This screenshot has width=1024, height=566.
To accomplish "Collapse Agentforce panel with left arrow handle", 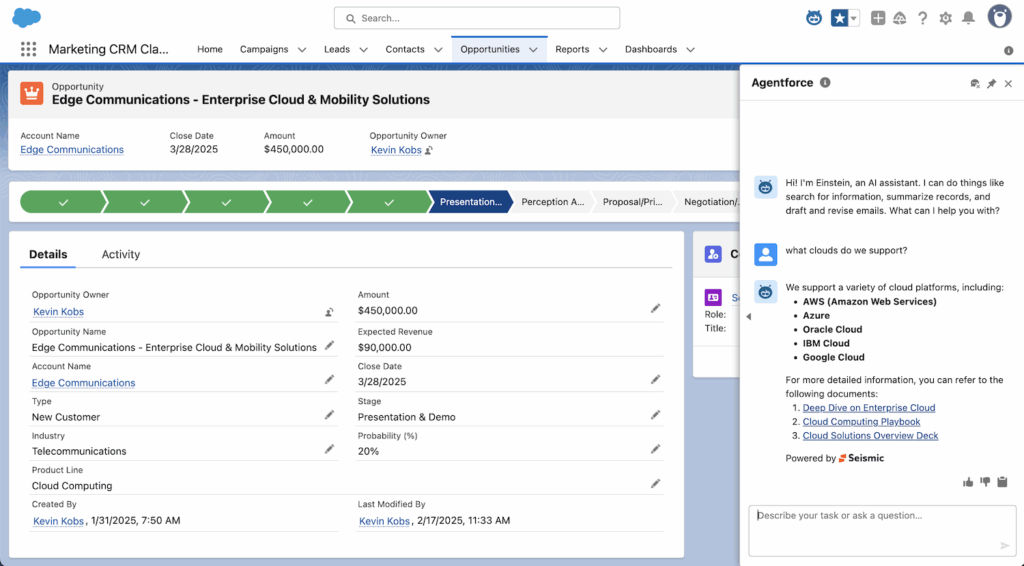I will (748, 317).
